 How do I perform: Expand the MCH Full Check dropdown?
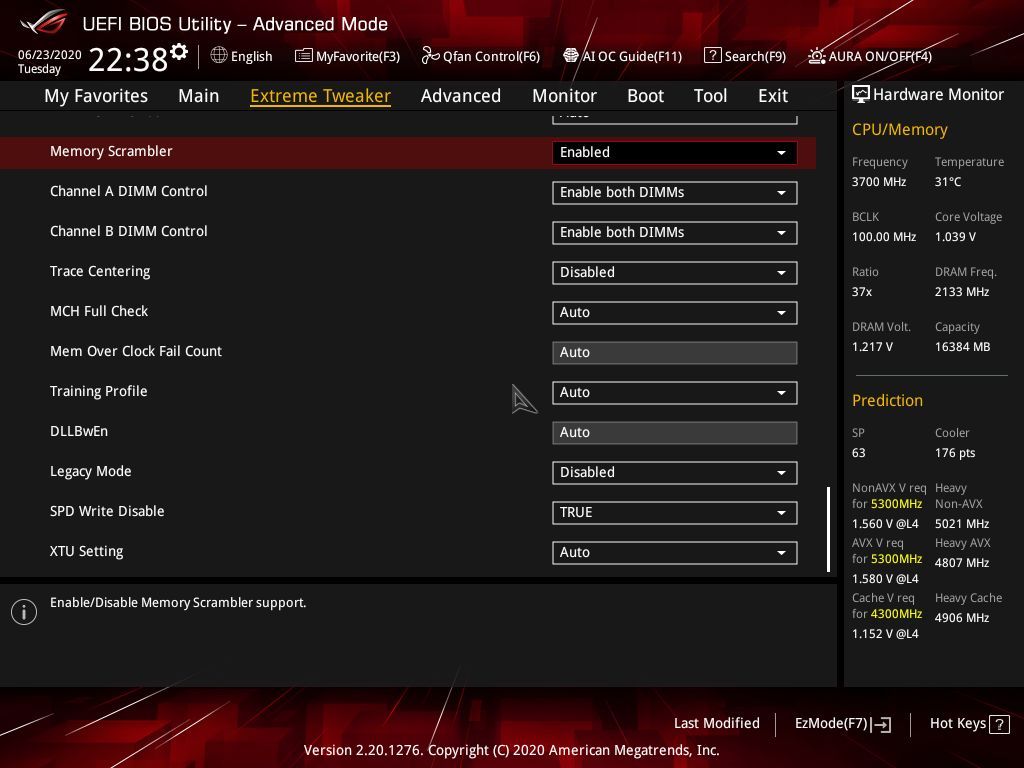pos(675,313)
